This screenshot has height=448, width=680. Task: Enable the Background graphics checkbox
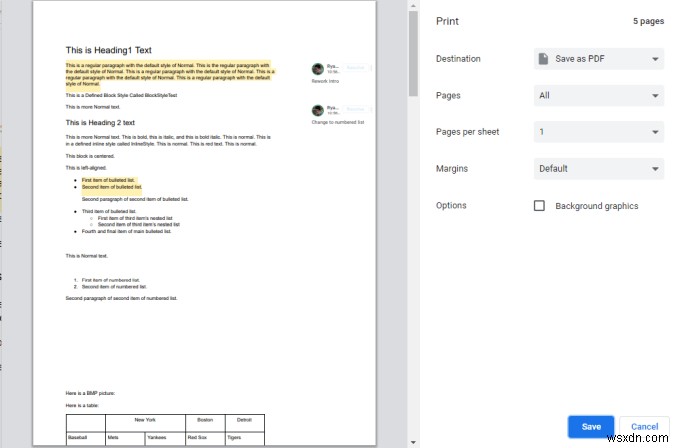(539, 206)
